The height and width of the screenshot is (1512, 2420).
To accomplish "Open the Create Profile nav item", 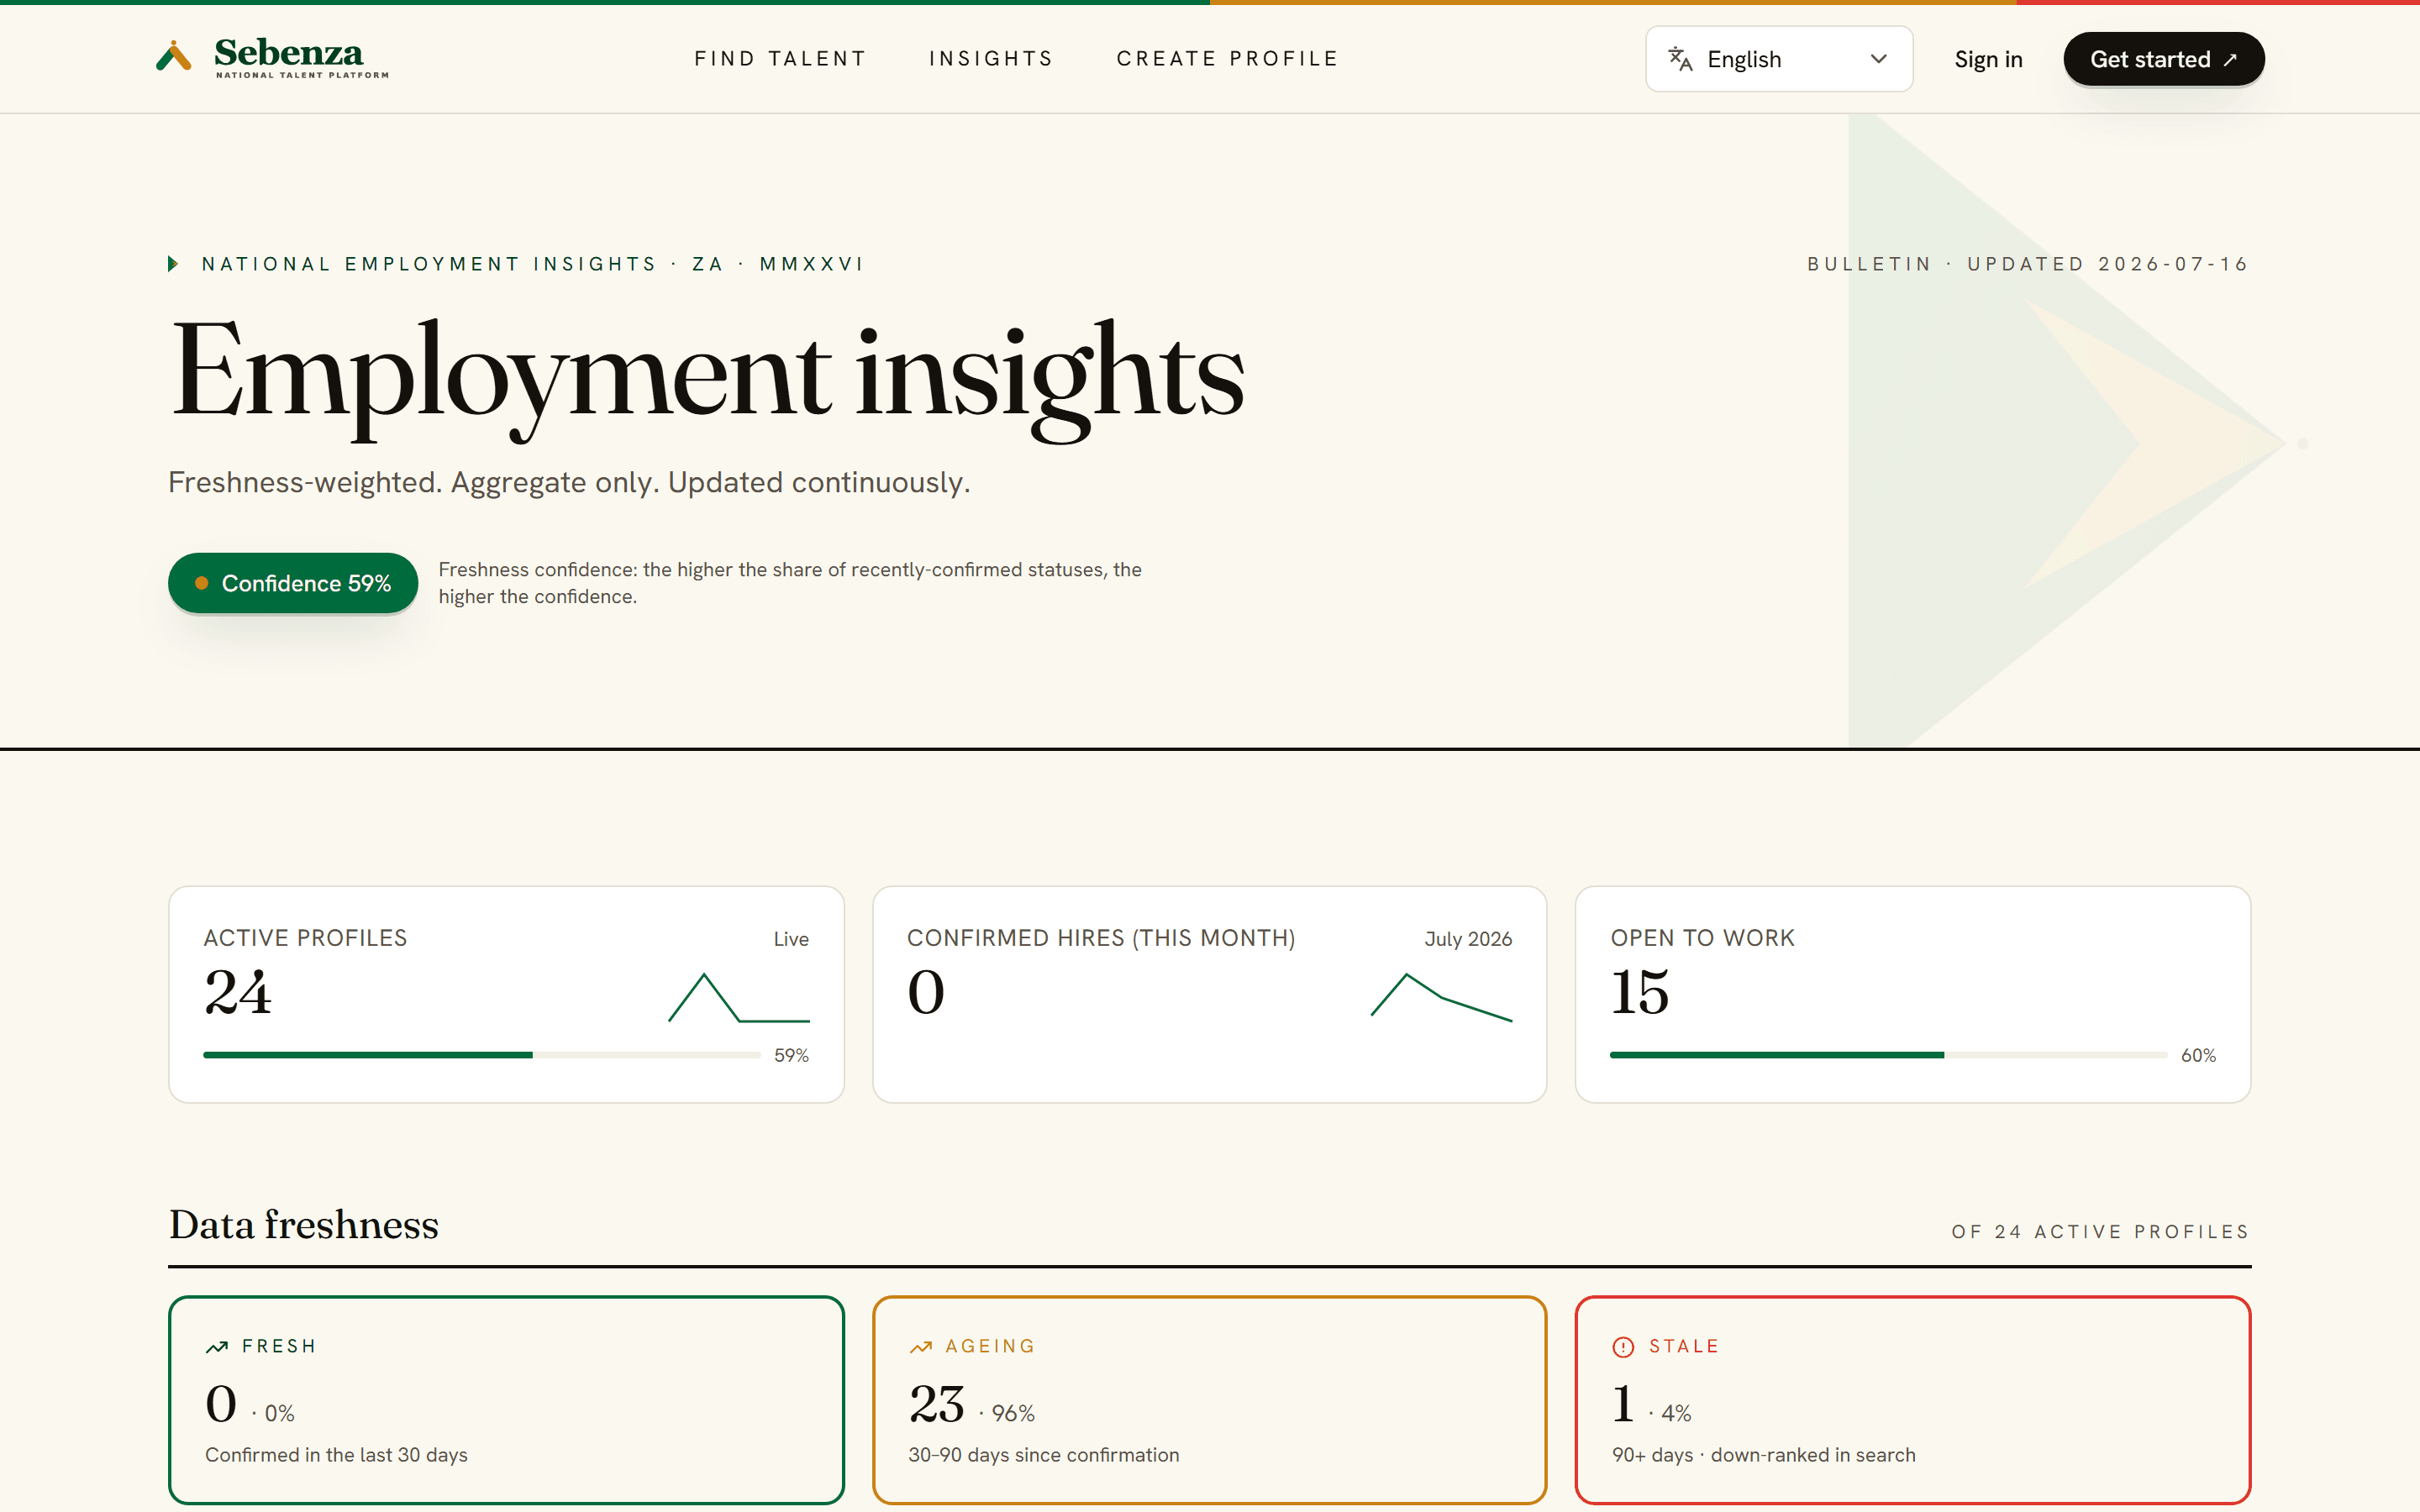I will point(1227,59).
